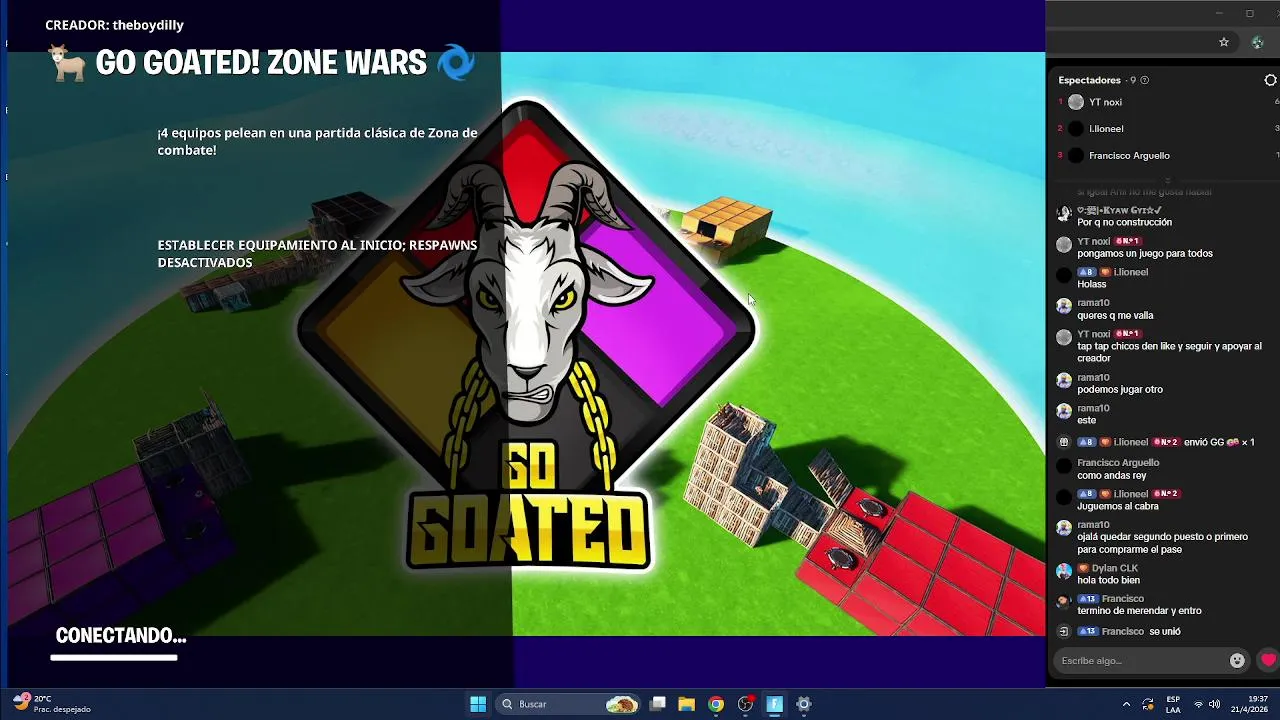The width and height of the screenshot is (1280, 720).
Task: Click Dylan CLK's avatar in chat
Action: [1064, 571]
